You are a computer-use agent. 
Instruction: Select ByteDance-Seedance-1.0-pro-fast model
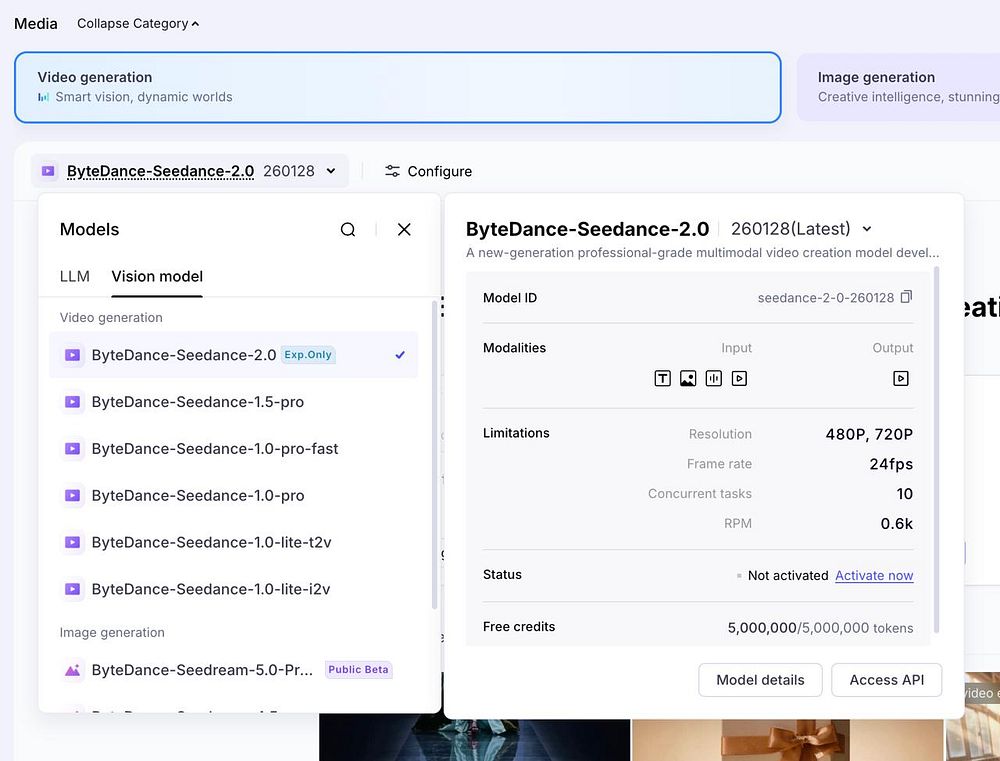tap(233, 448)
